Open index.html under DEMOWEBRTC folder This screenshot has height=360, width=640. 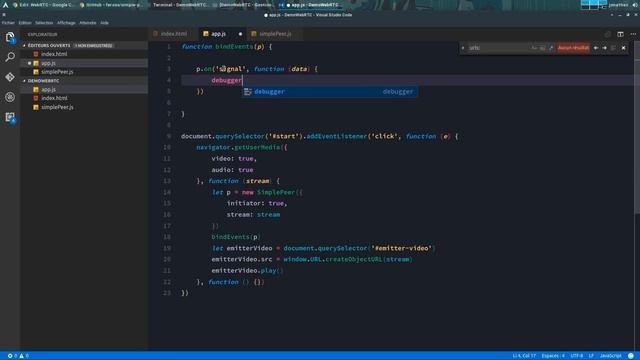(84, 98)
